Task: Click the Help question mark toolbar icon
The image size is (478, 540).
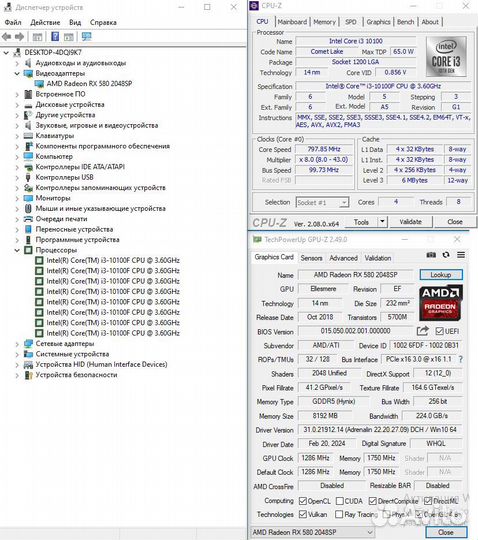Action: click(55, 37)
